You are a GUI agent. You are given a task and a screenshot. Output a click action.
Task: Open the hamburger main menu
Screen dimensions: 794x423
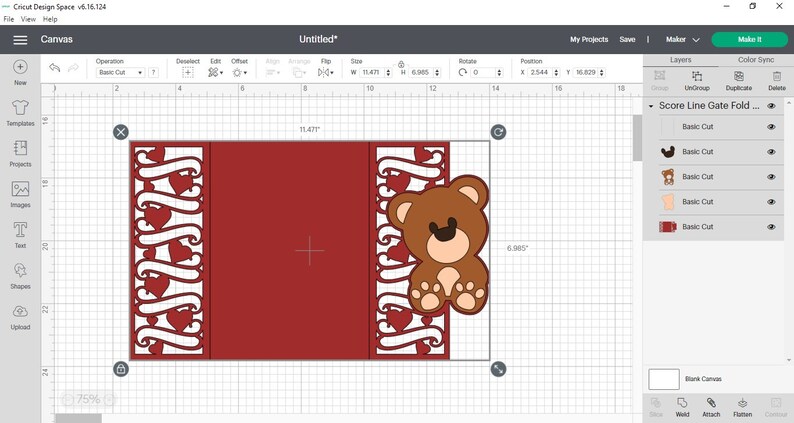(x=20, y=40)
